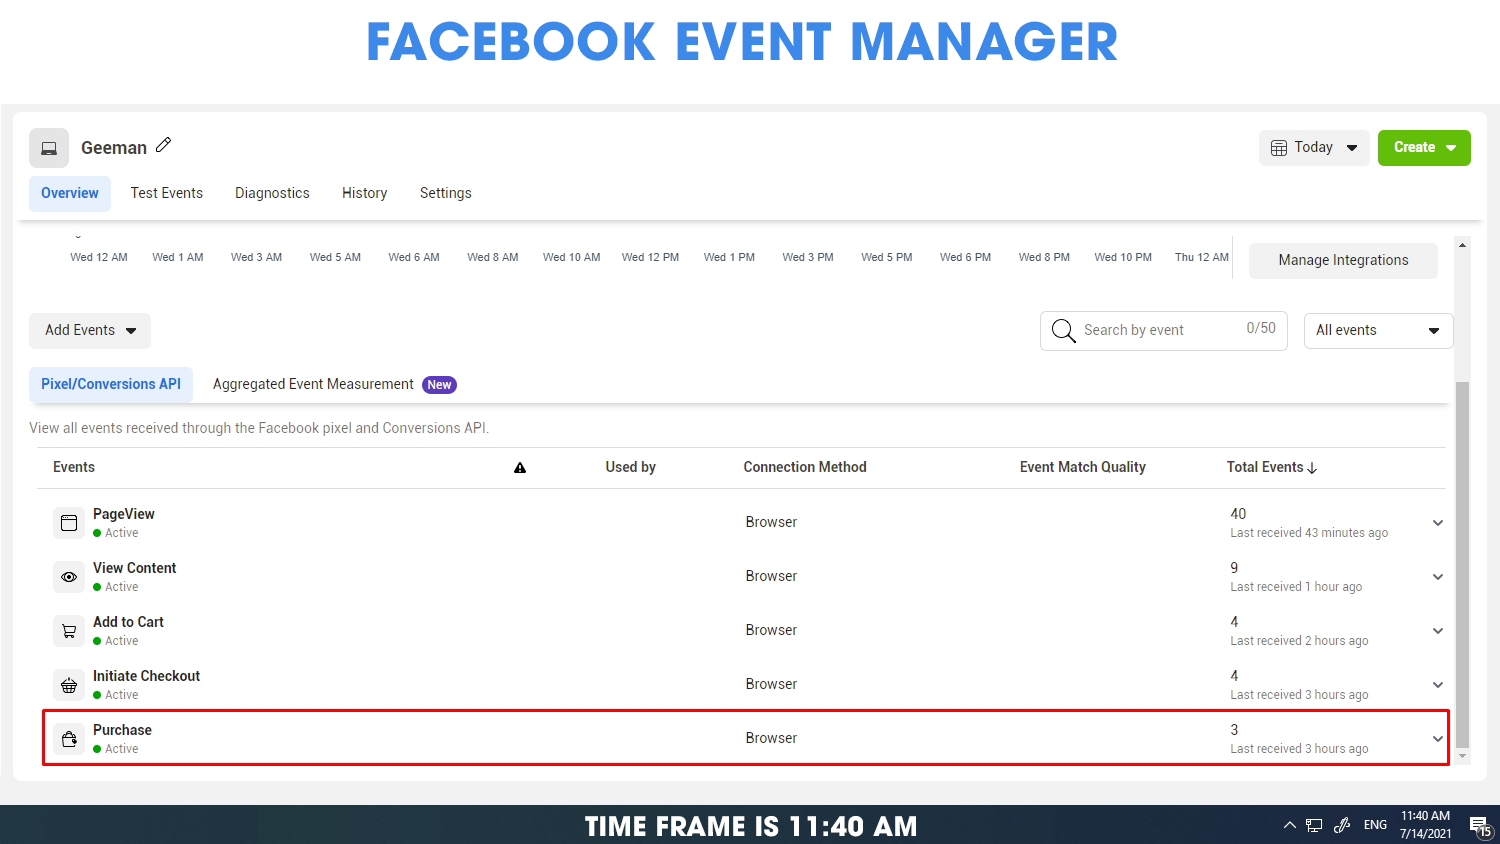Click the Purchase event bag icon
The height and width of the screenshot is (844, 1500).
[69, 739]
